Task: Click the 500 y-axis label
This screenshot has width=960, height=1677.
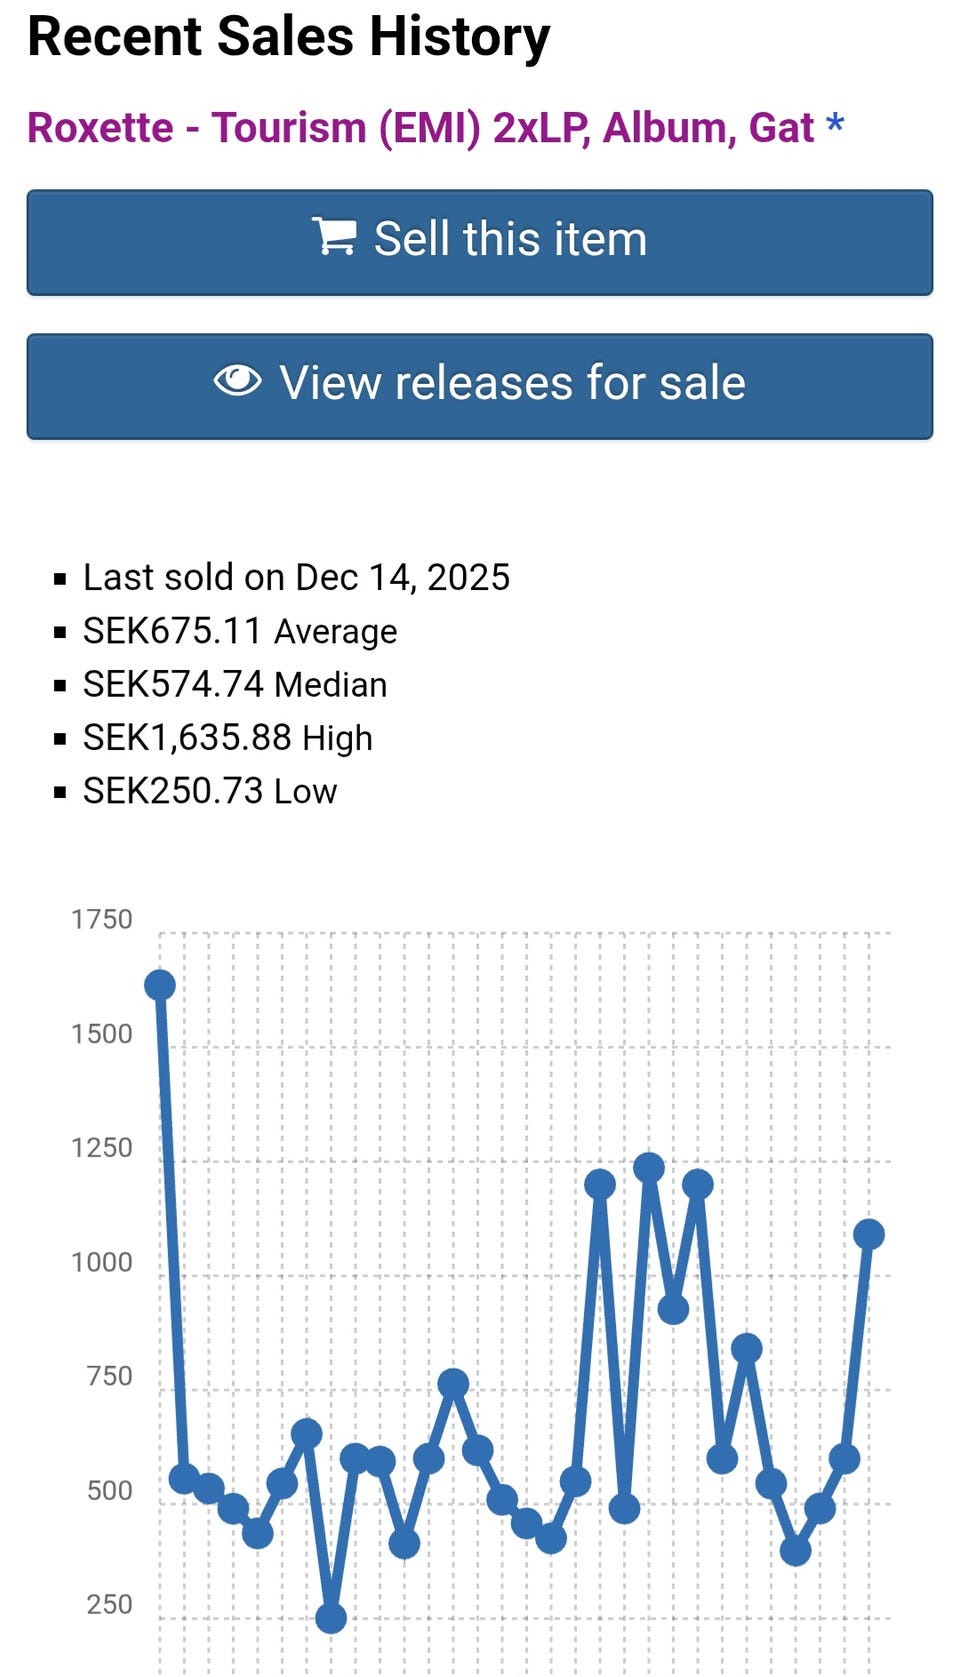Action: [109, 1490]
